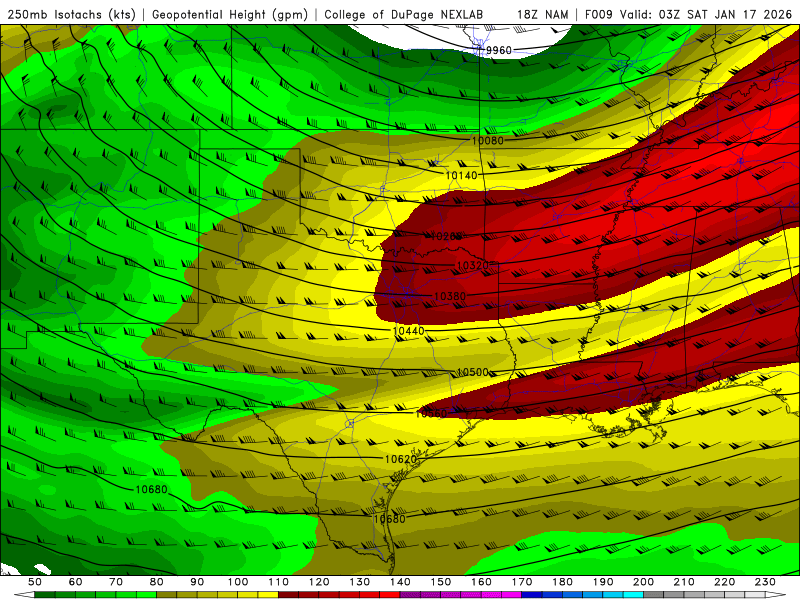Click the 130 kts legend value
Screen dimensions: 800x600
(x=359, y=582)
